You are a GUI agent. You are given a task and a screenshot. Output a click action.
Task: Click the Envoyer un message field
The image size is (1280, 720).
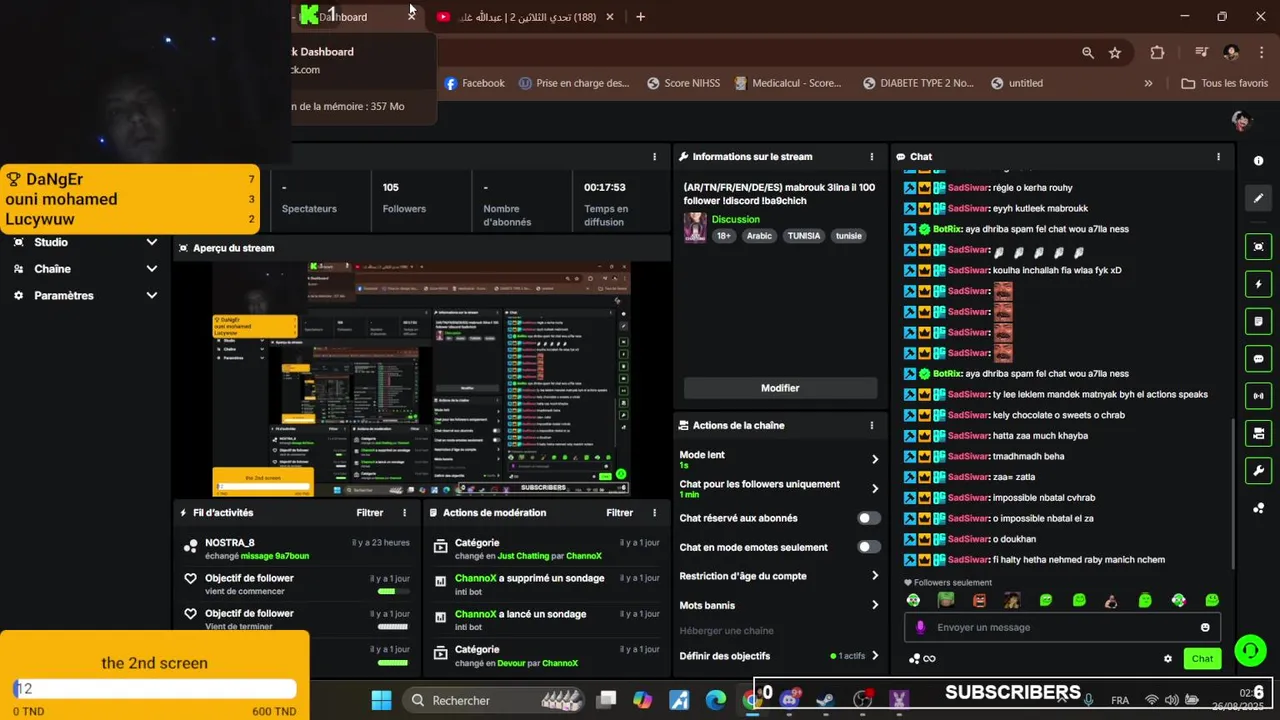point(1060,627)
